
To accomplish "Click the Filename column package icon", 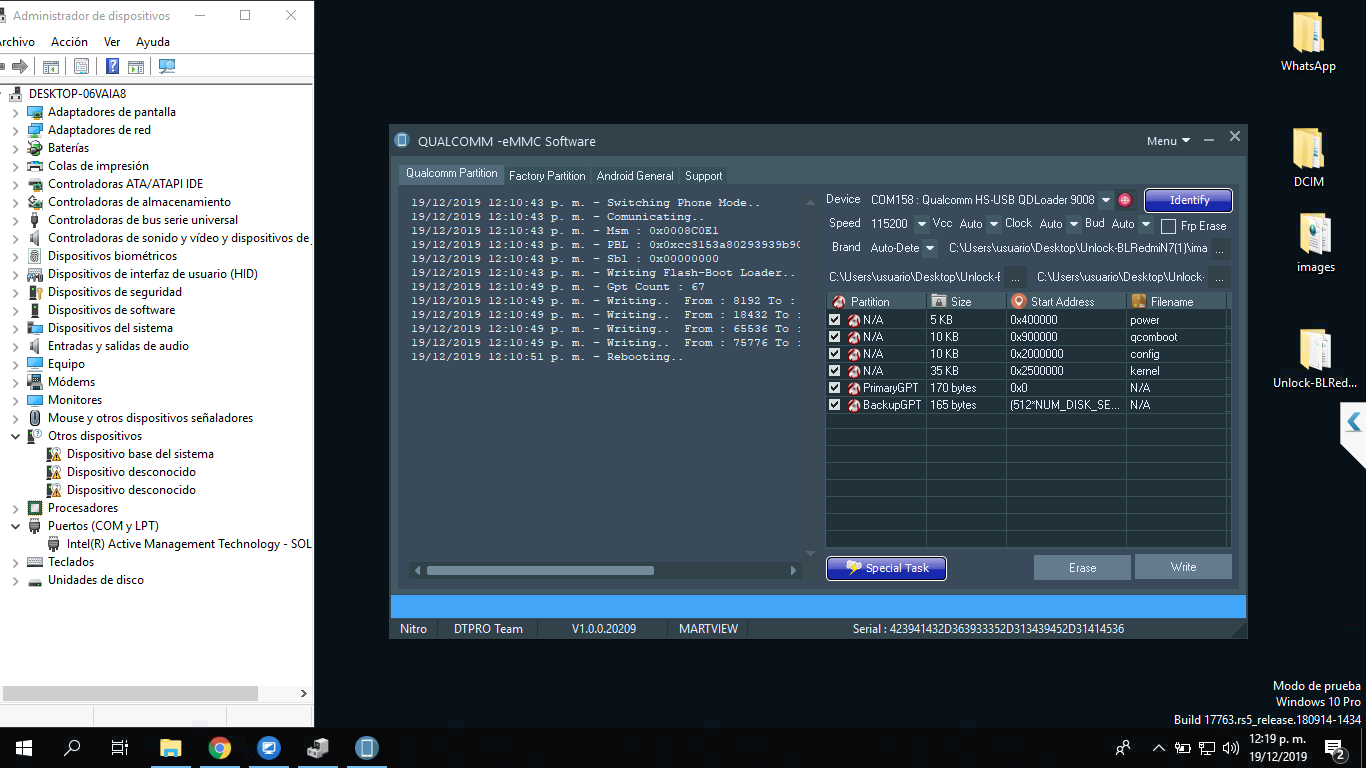I will click(x=1138, y=301).
